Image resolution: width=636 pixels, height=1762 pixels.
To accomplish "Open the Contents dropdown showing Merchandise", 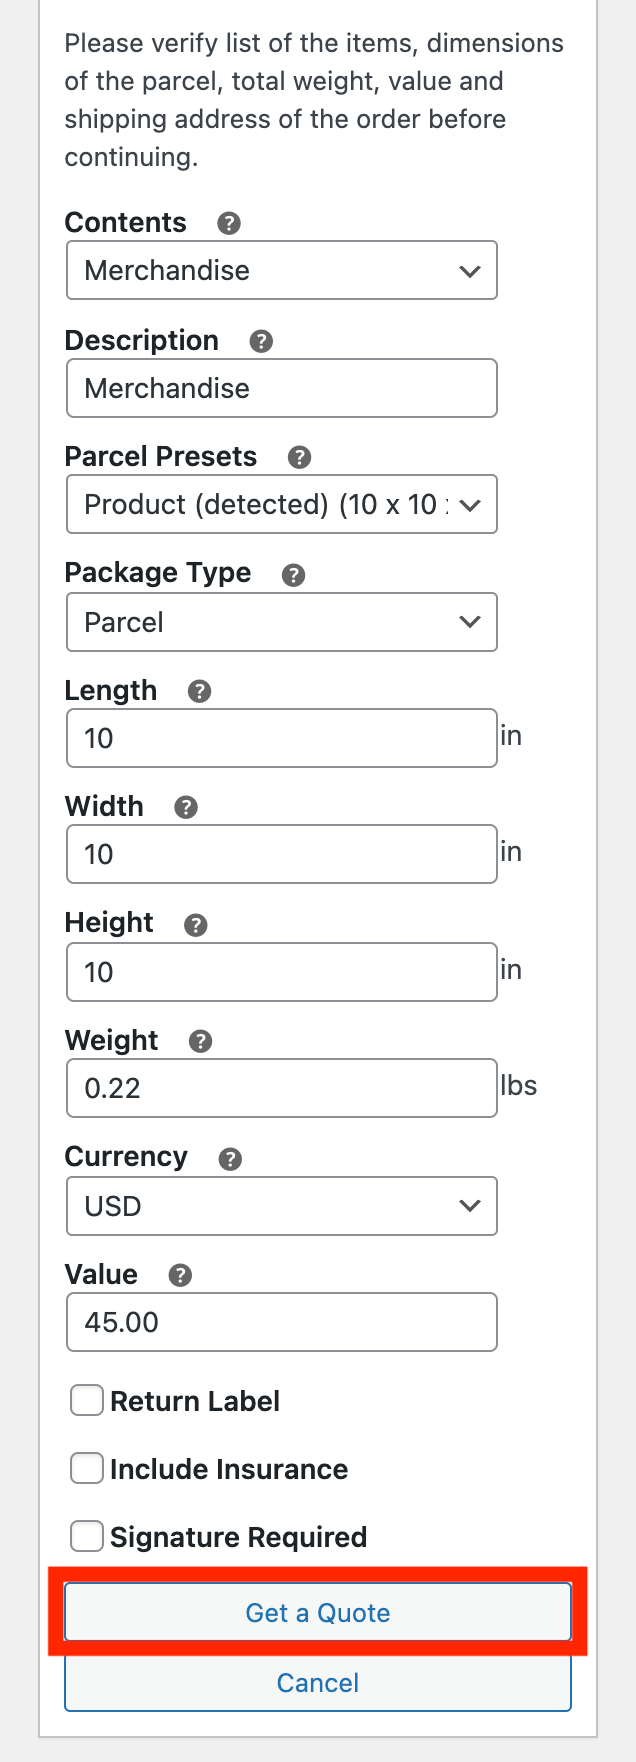I will point(281,270).
